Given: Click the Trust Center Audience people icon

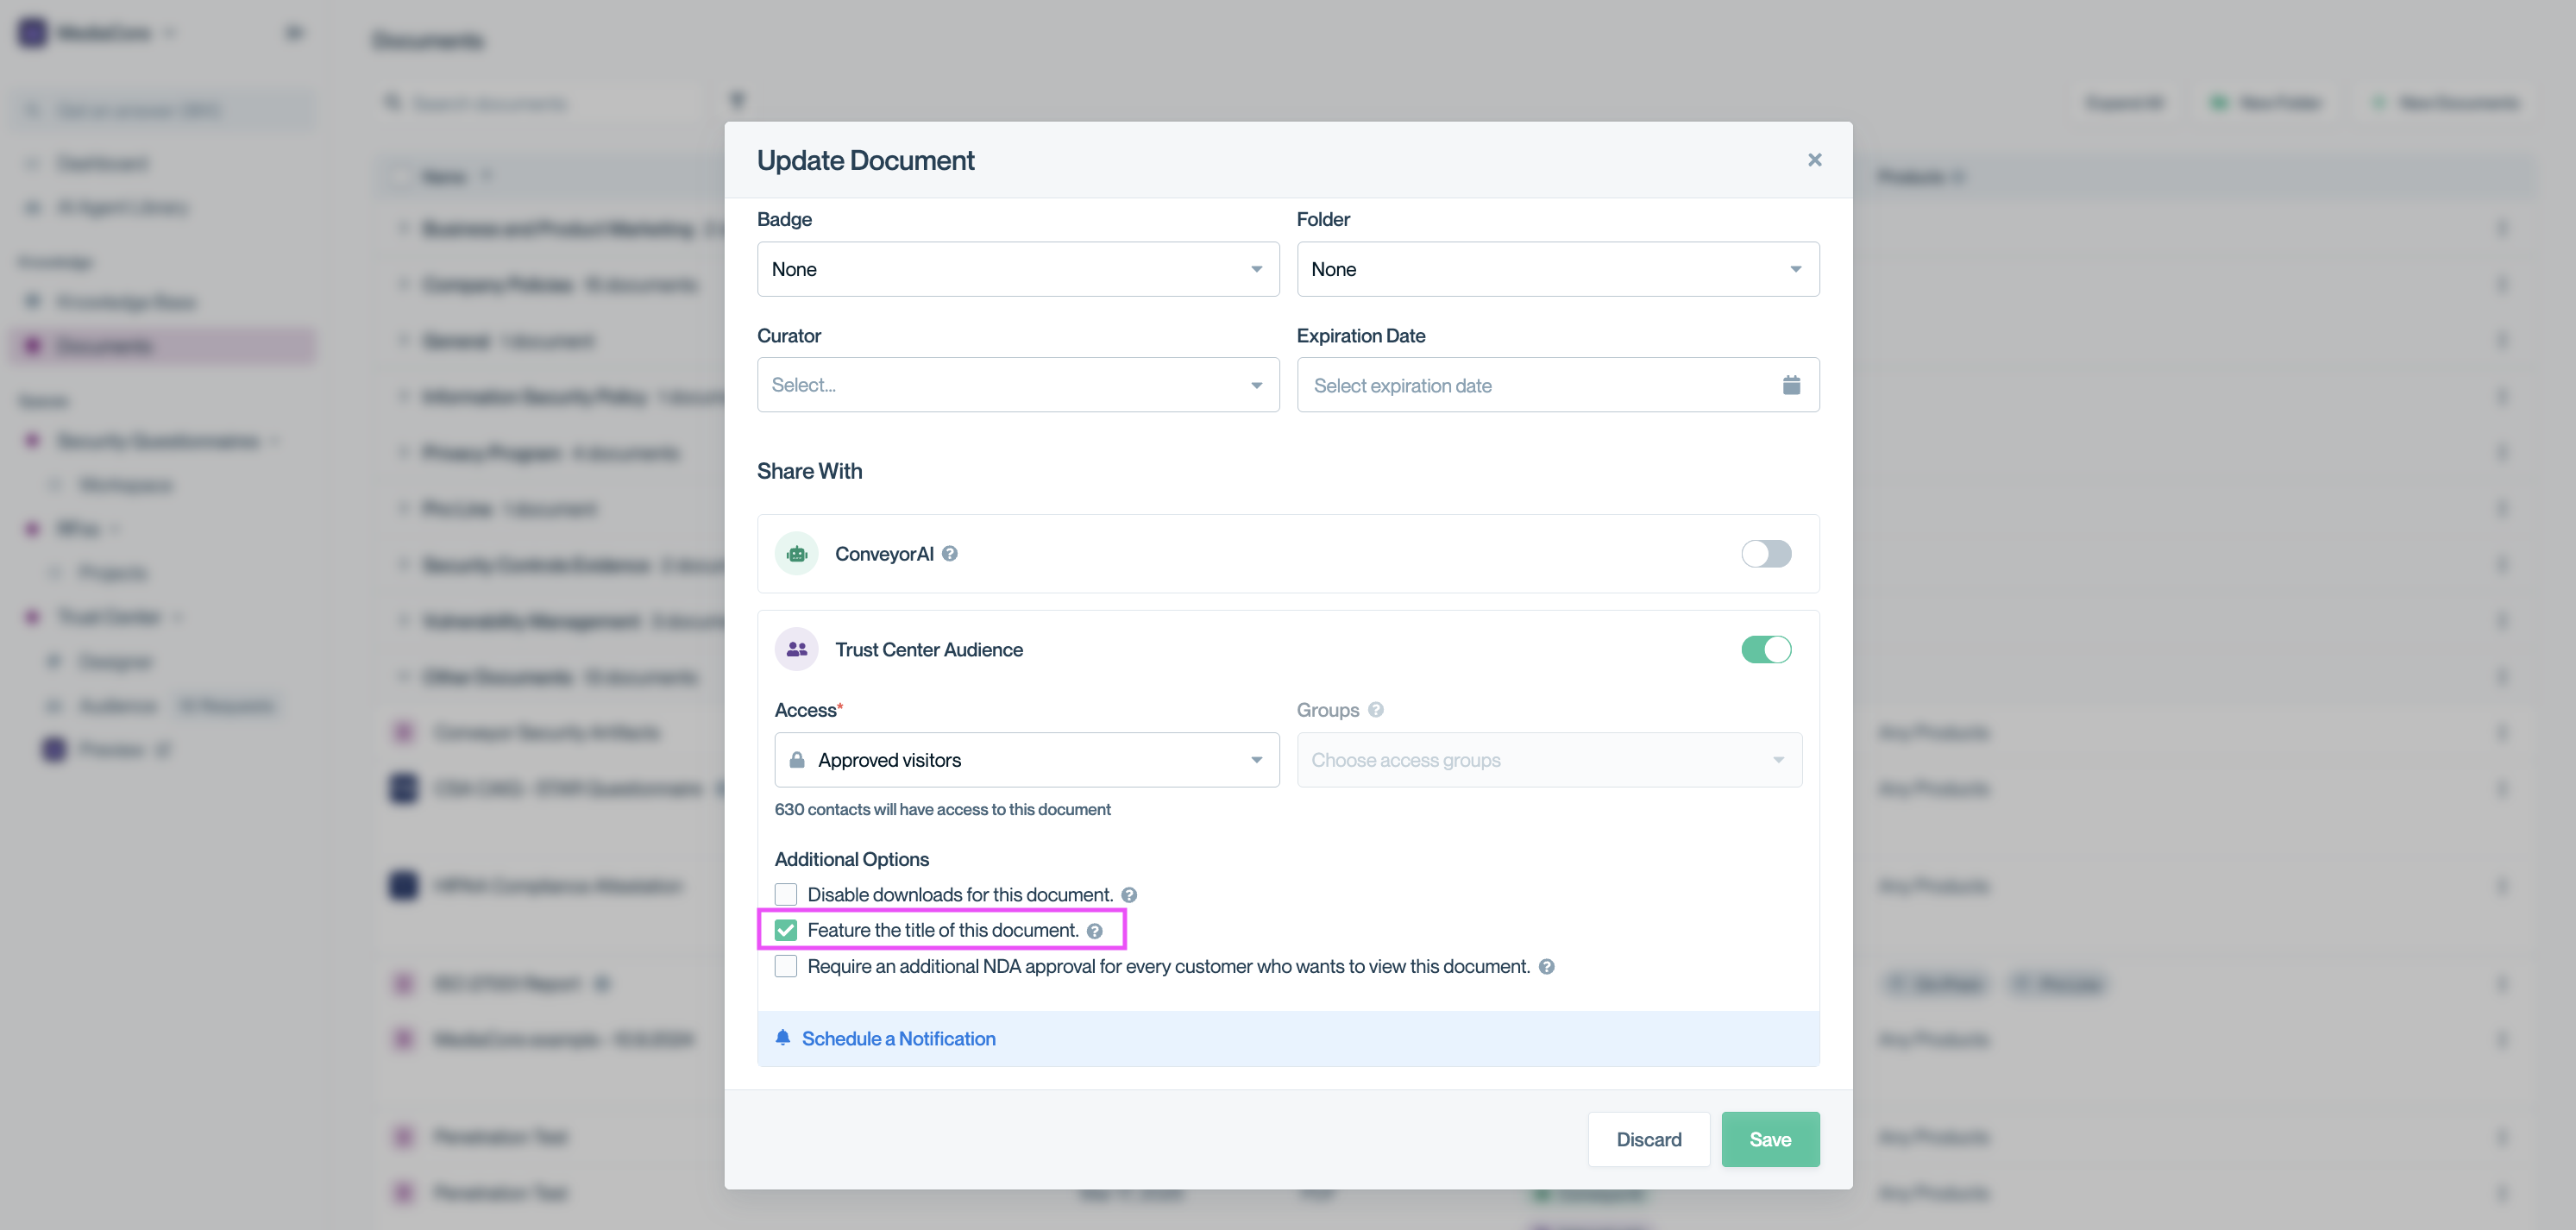Looking at the screenshot, I should point(797,650).
